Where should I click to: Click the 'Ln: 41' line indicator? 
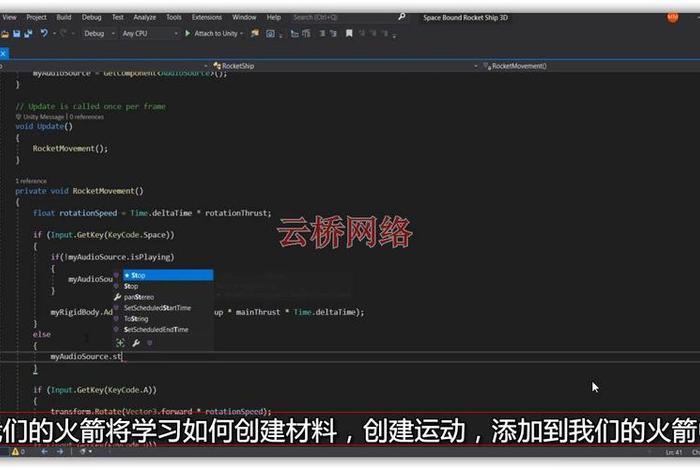coord(674,452)
